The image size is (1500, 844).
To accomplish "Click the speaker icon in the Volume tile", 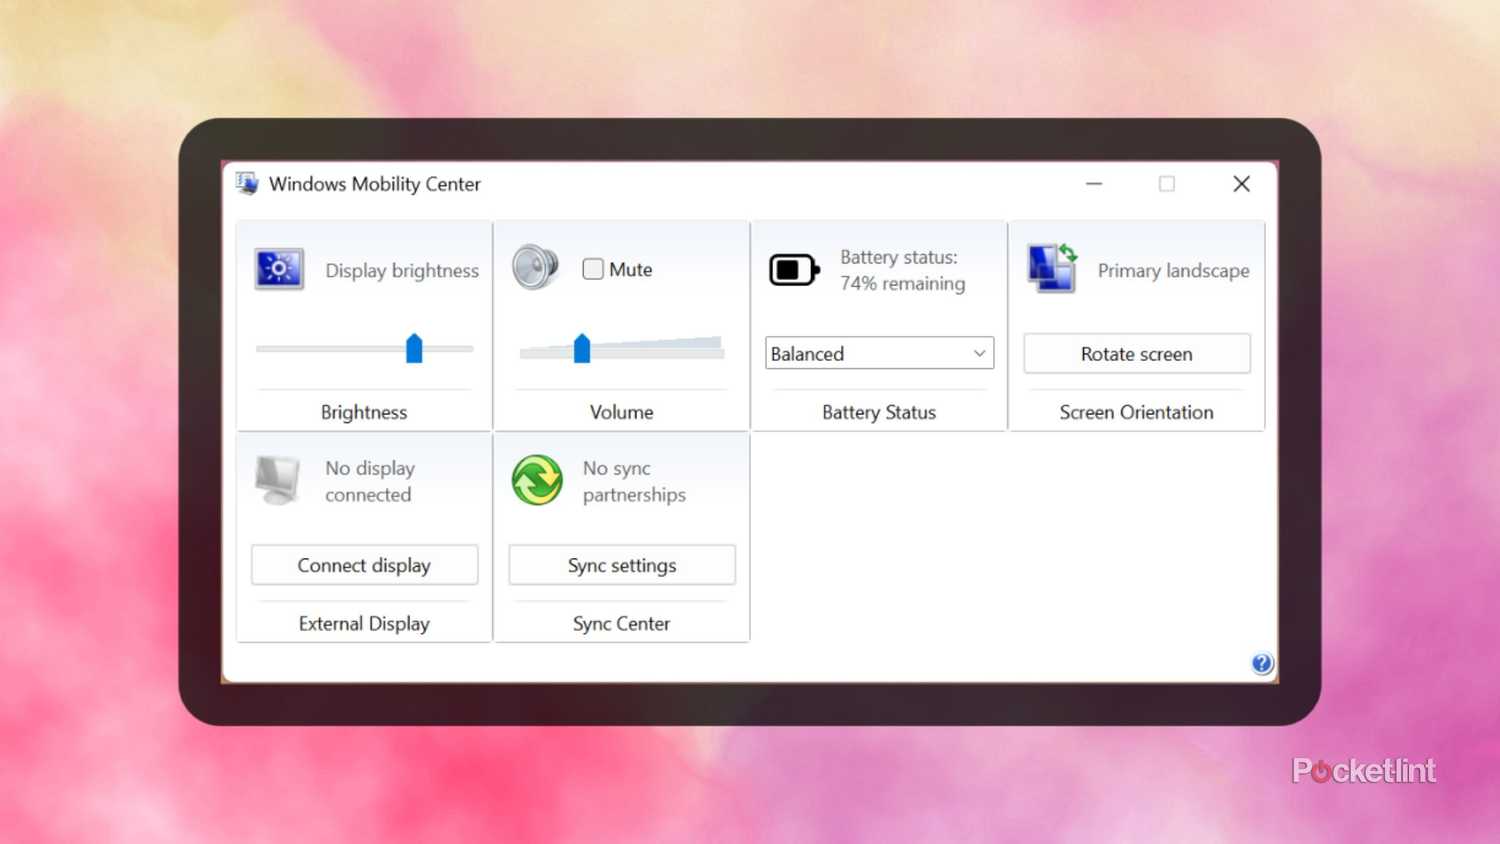I will 536,268.
